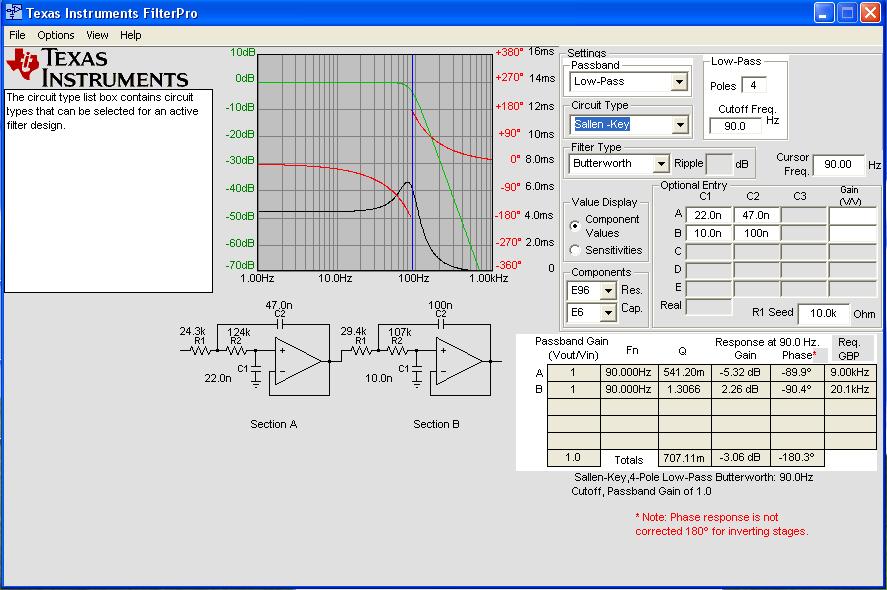Click the phase value -89.9°

tap(797, 373)
